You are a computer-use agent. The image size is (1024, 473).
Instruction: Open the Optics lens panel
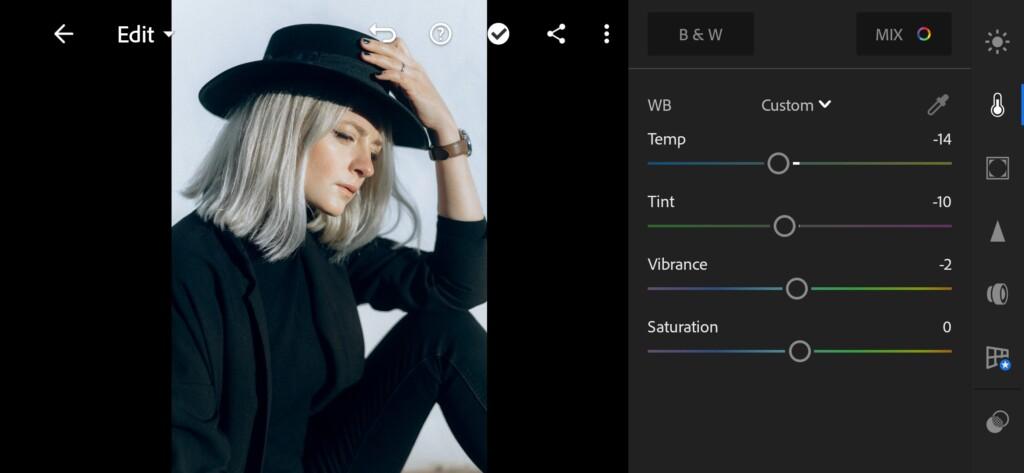click(x=997, y=294)
